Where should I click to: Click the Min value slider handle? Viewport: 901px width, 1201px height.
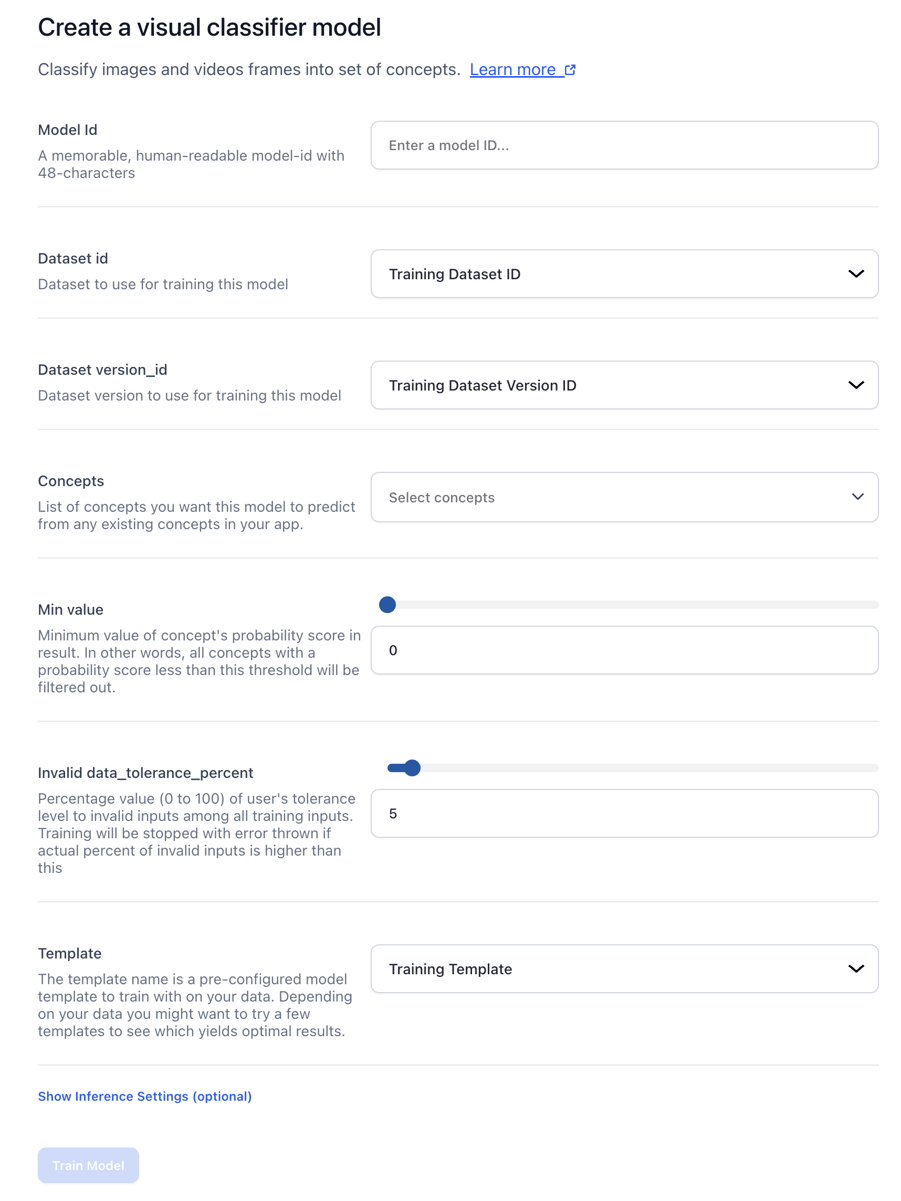tap(388, 604)
